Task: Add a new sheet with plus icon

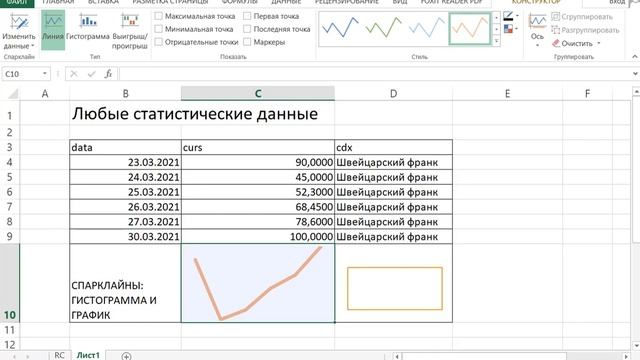Action: tap(127, 356)
